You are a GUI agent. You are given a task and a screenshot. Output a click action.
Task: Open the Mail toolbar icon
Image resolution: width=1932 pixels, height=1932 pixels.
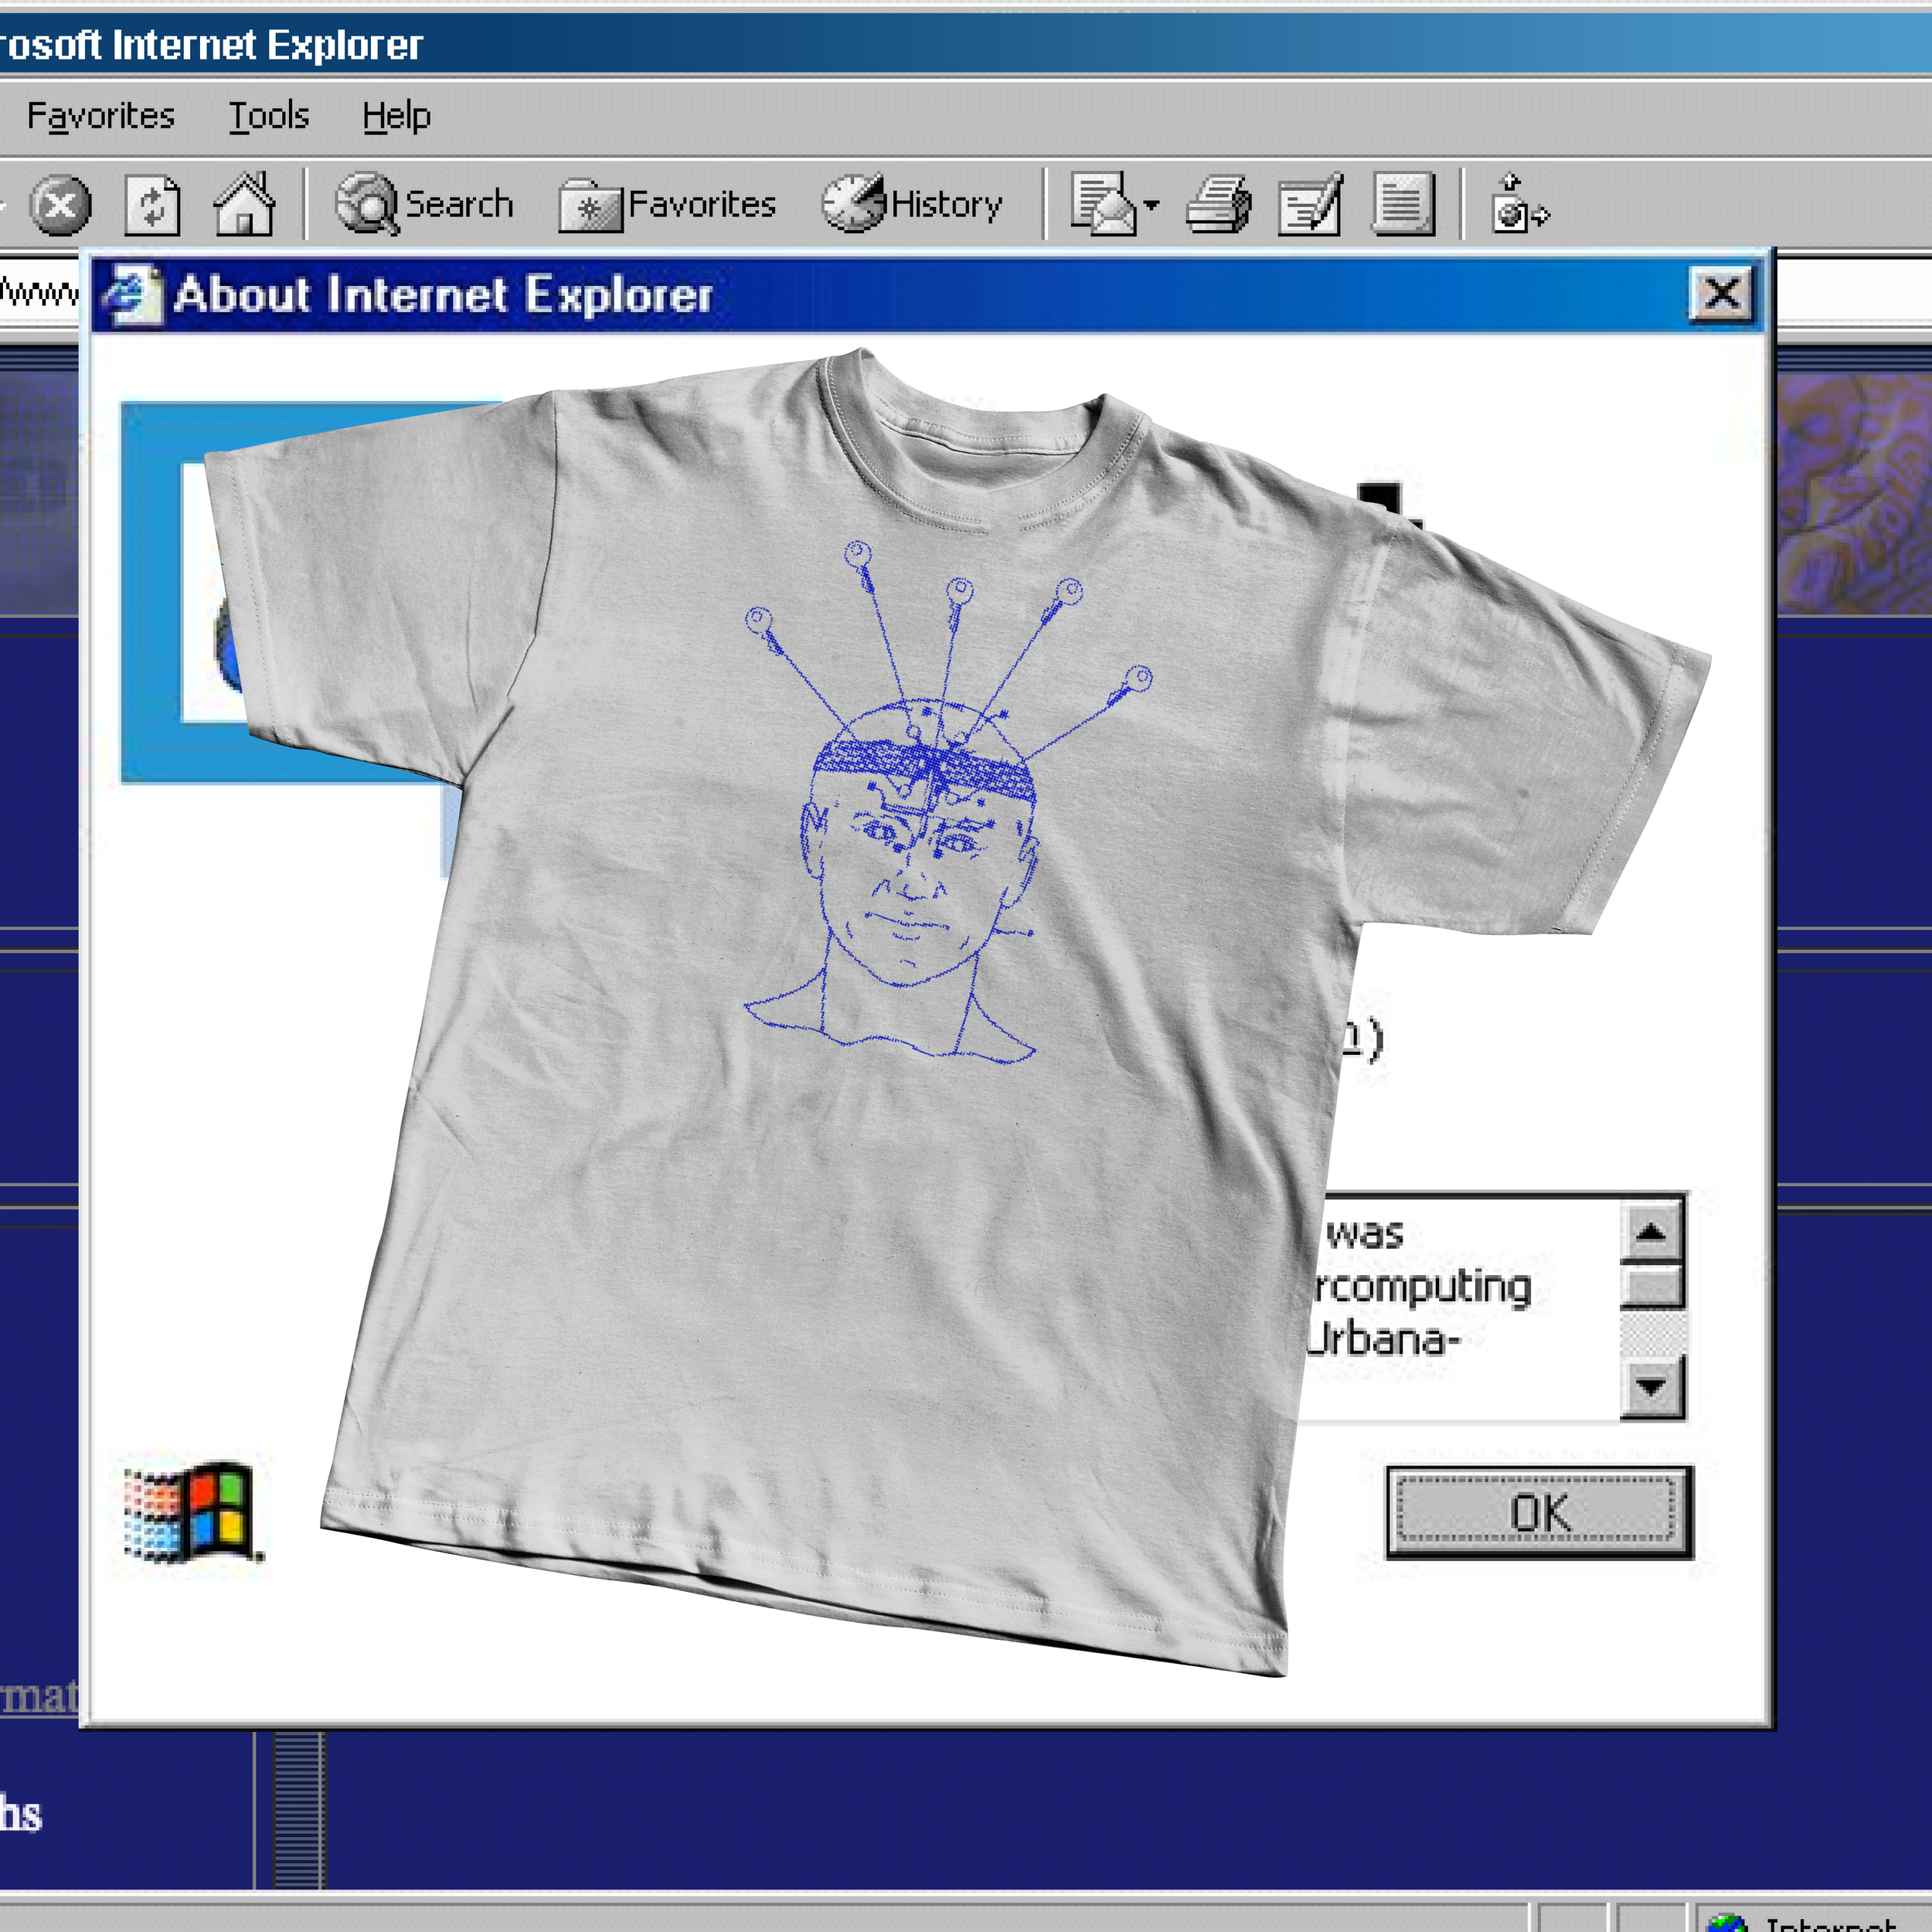[1103, 204]
